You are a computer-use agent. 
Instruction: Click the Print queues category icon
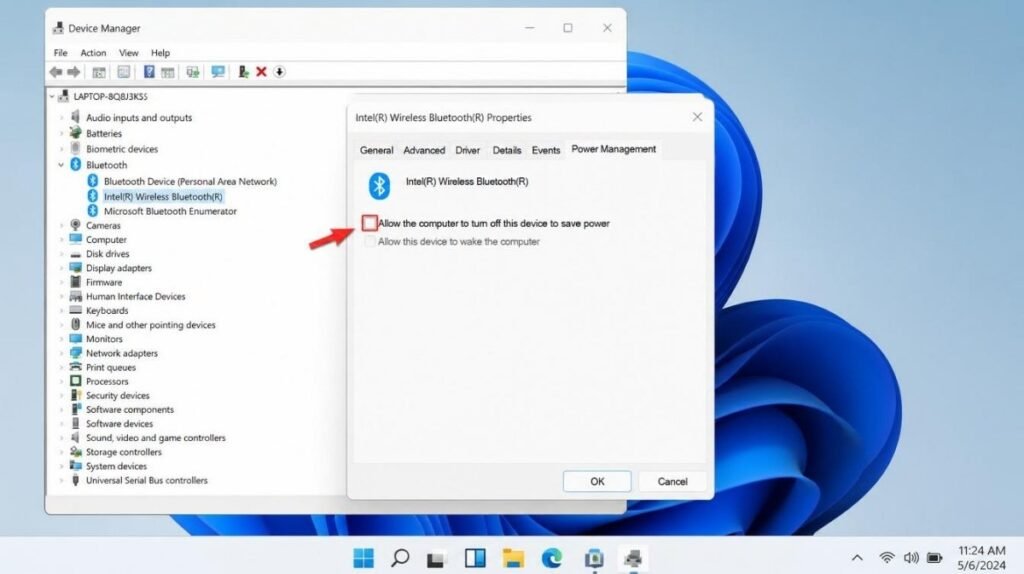[x=76, y=367]
